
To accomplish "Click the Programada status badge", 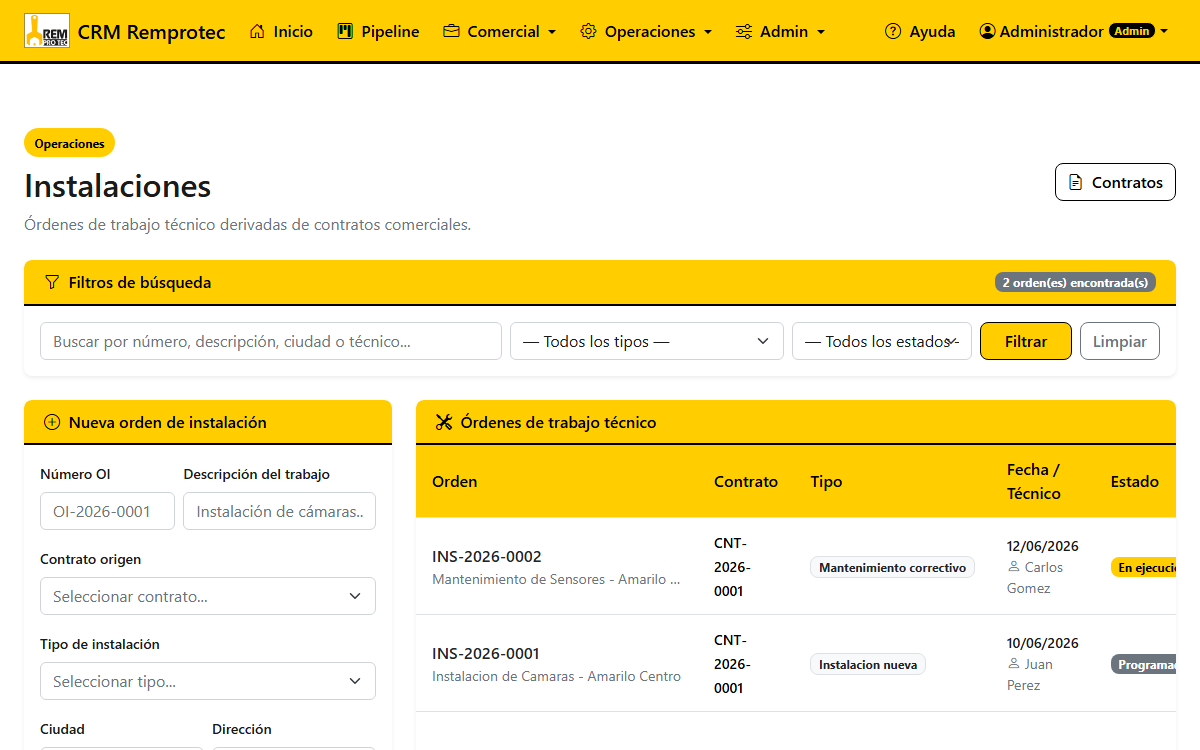I will tap(1143, 664).
